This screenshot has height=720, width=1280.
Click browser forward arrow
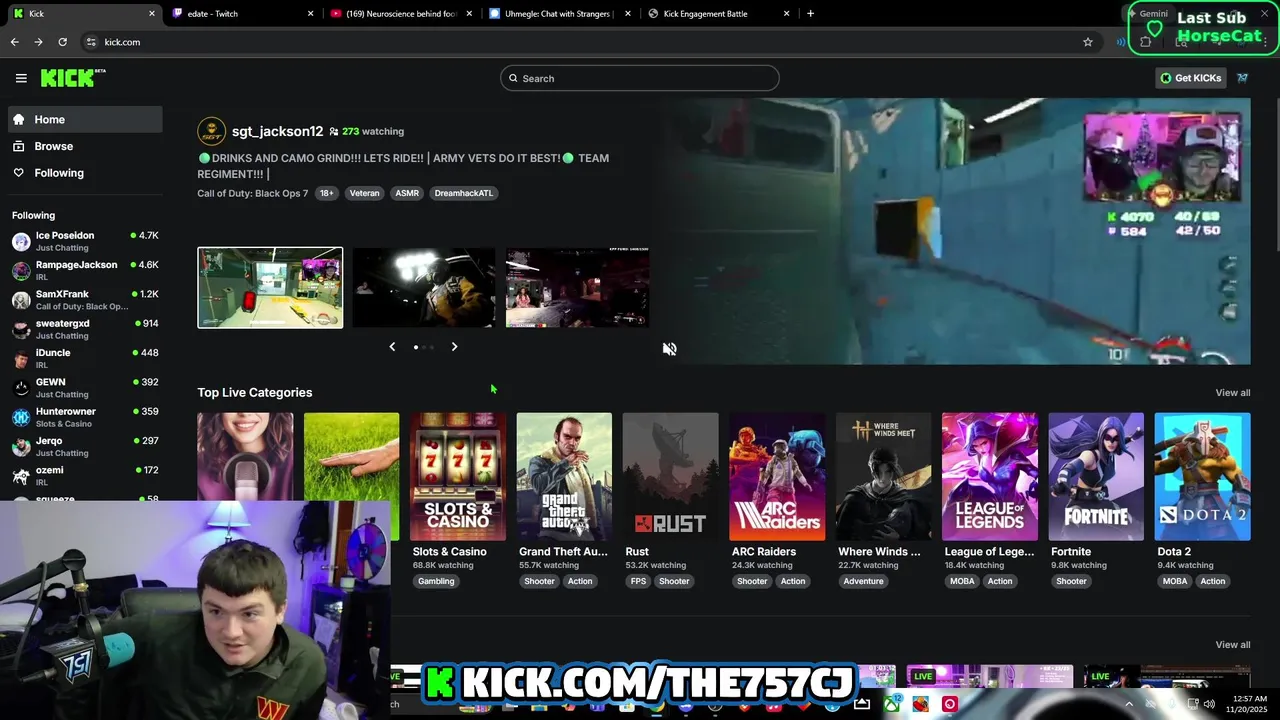(38, 42)
